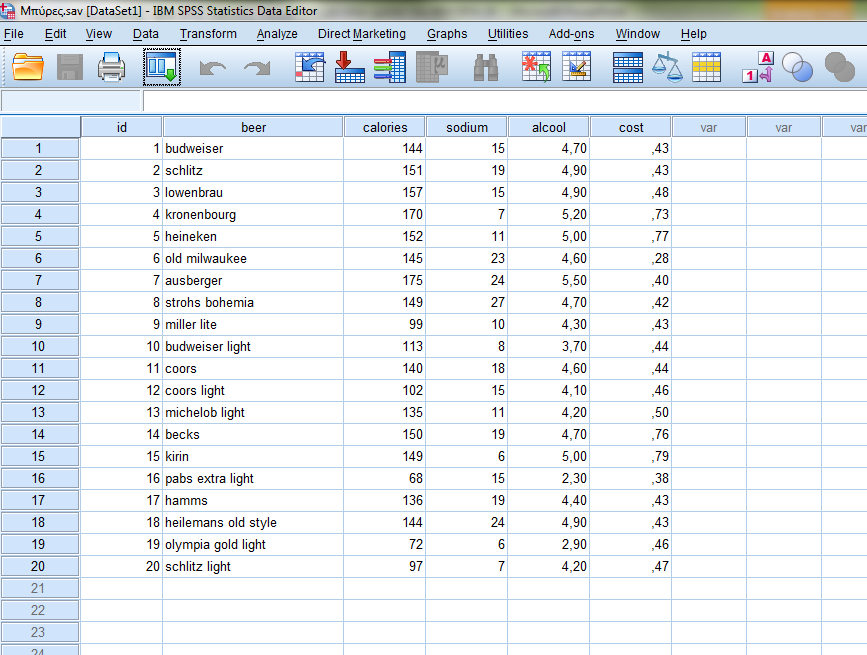
Task: Open the Add-ons menu
Action: (571, 34)
